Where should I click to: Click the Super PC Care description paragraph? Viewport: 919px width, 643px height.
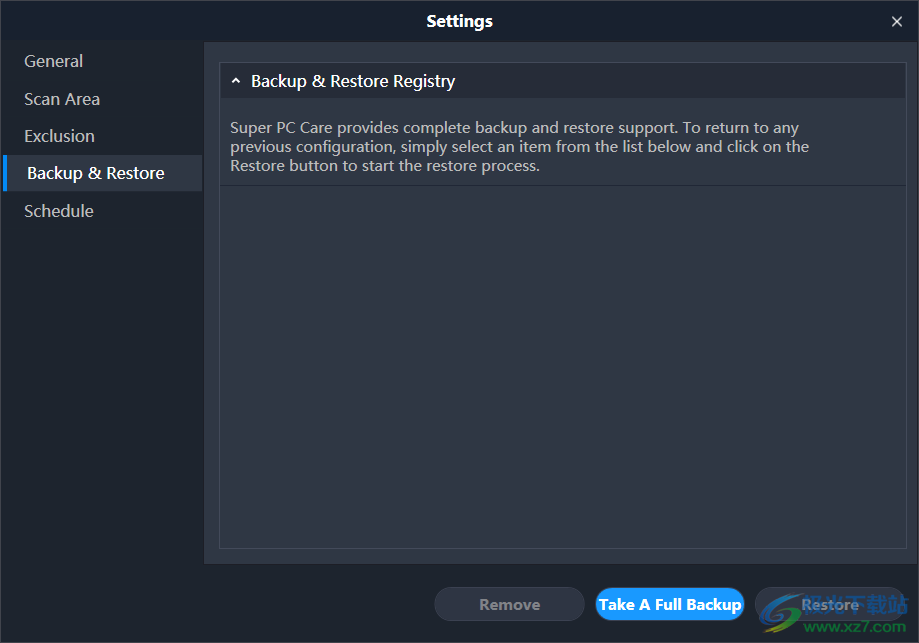coord(519,147)
